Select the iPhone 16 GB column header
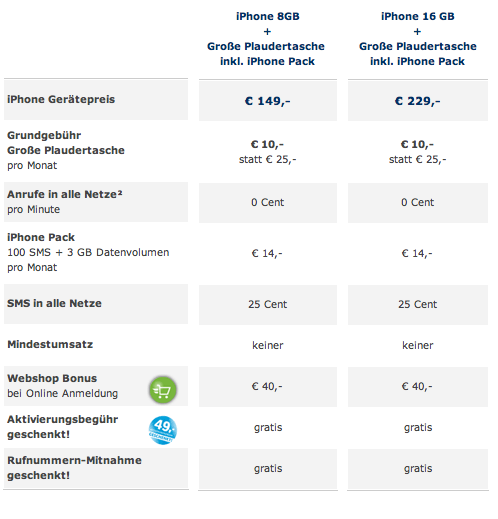 tap(418, 39)
